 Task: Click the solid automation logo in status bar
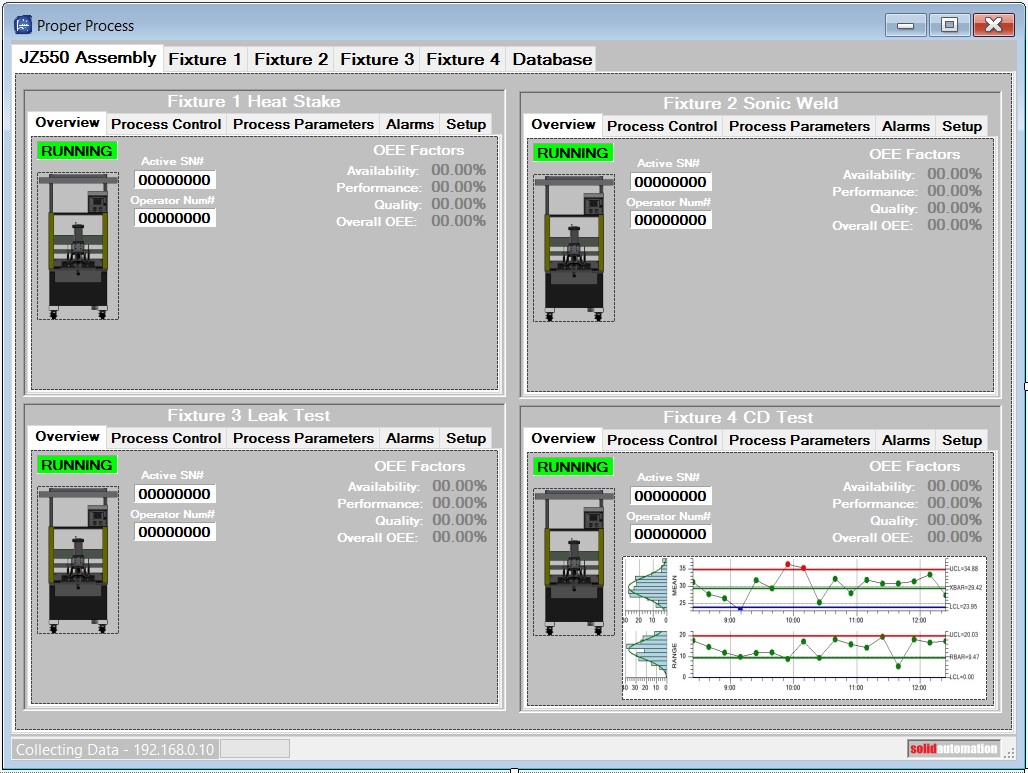(953, 748)
